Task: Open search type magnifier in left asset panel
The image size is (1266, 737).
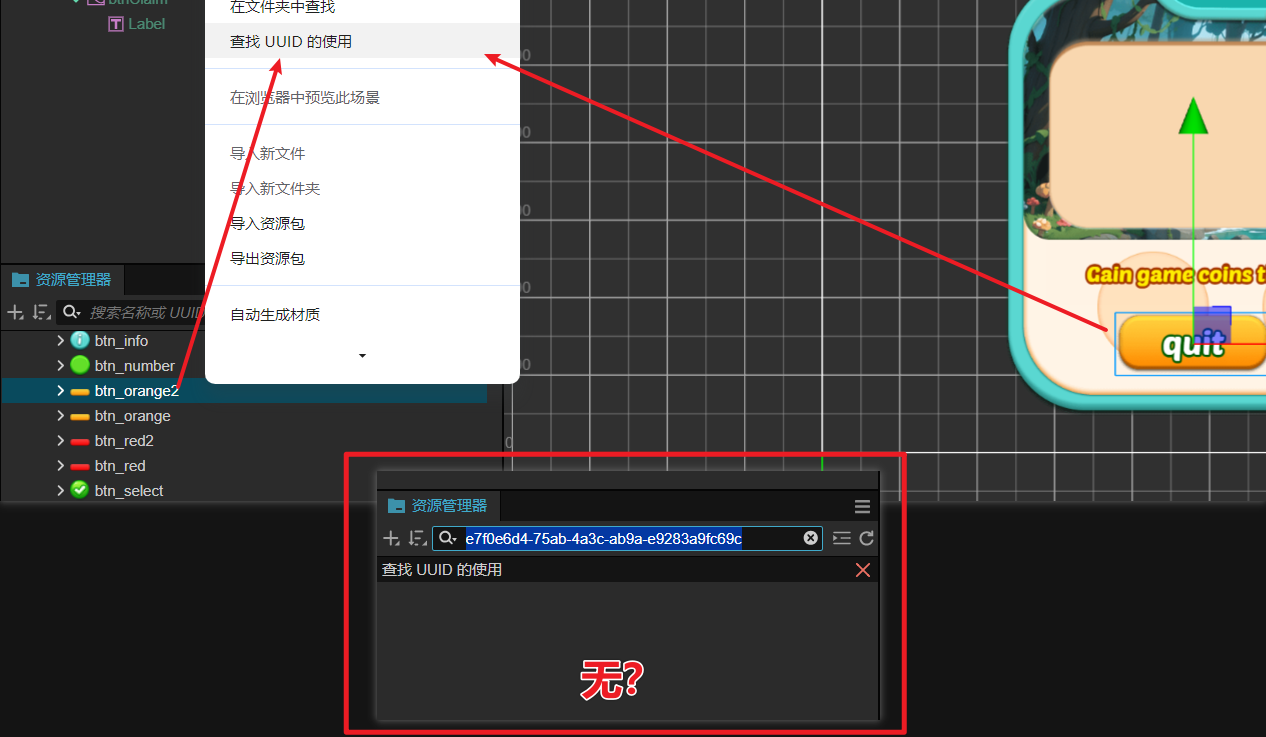Action: (71, 313)
